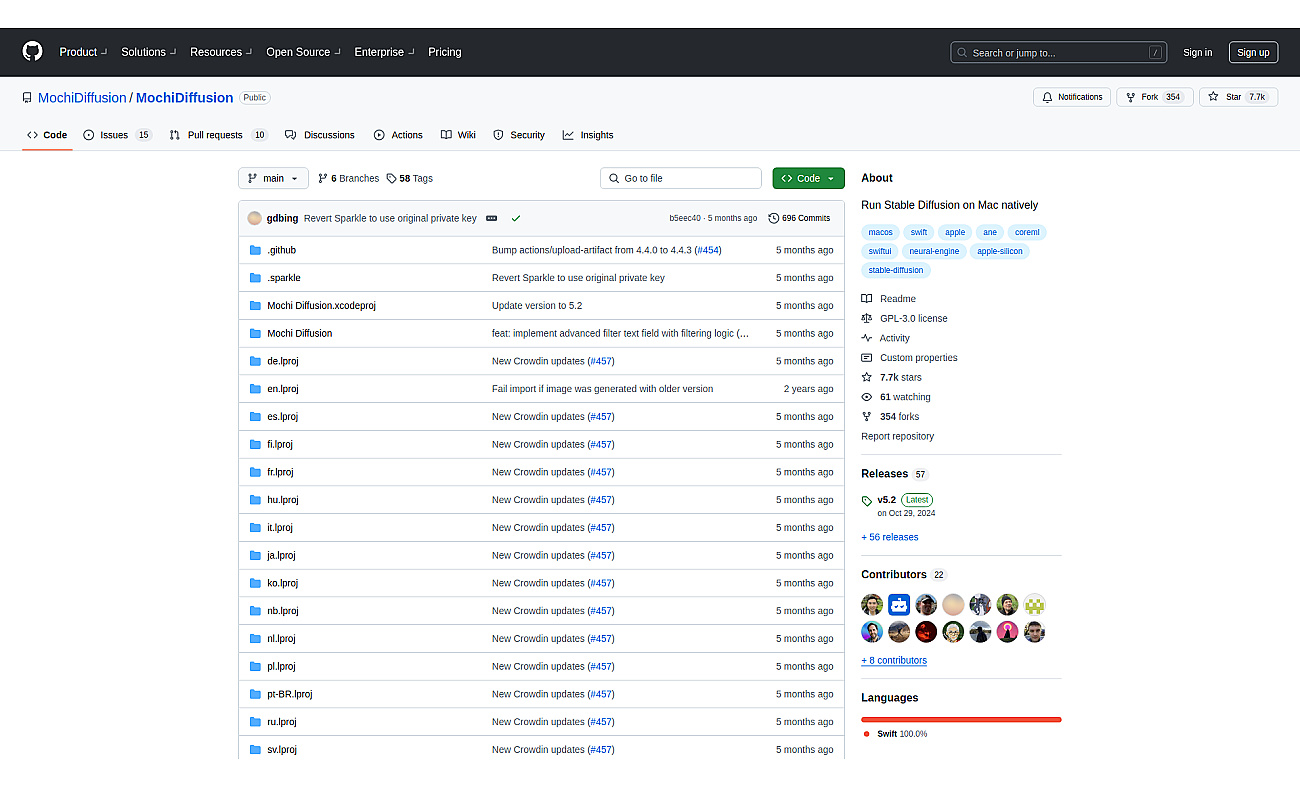Open the Activity pulse icon link

867,338
